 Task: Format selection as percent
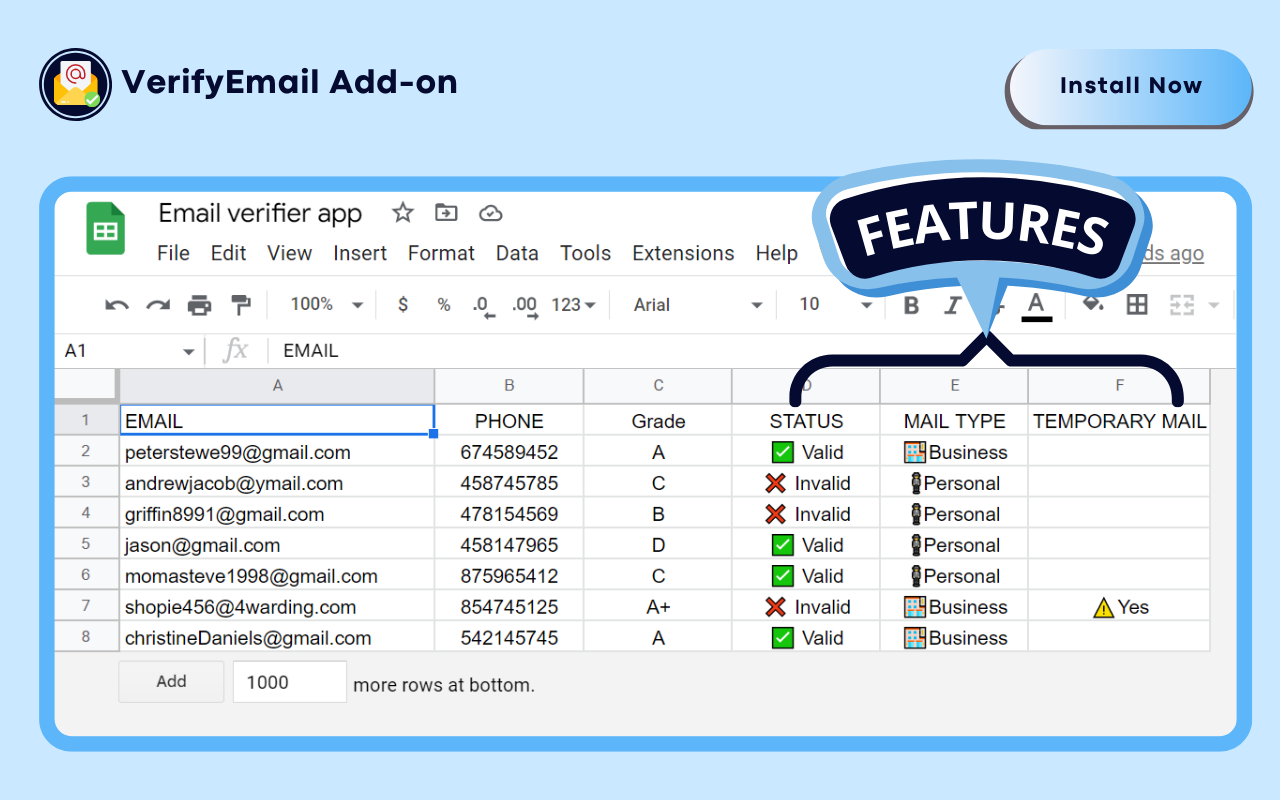click(x=443, y=305)
